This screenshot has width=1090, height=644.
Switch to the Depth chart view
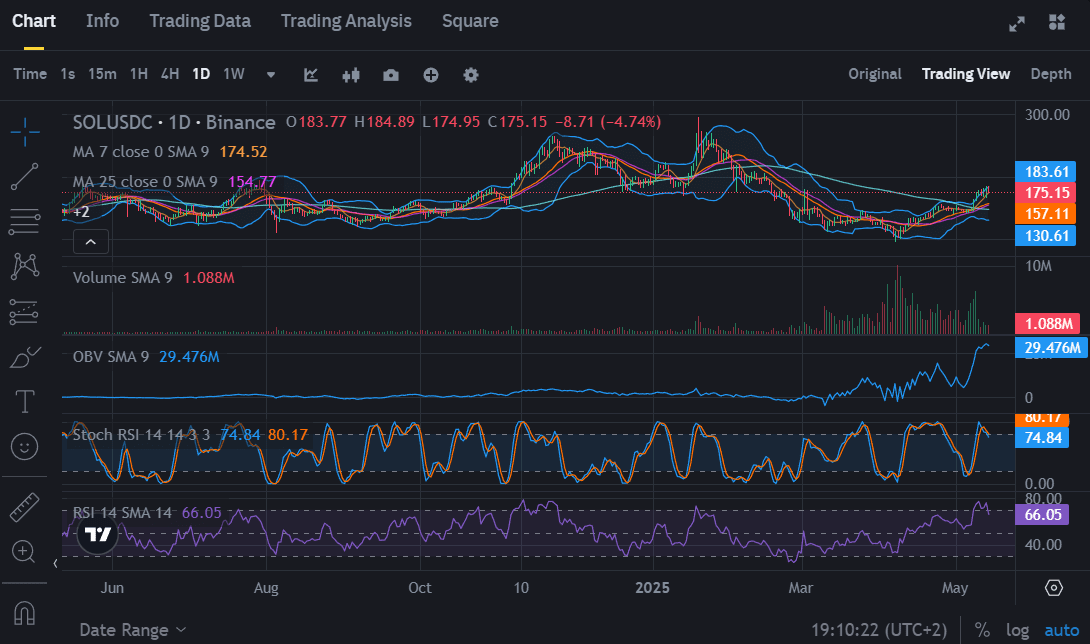pos(1050,74)
